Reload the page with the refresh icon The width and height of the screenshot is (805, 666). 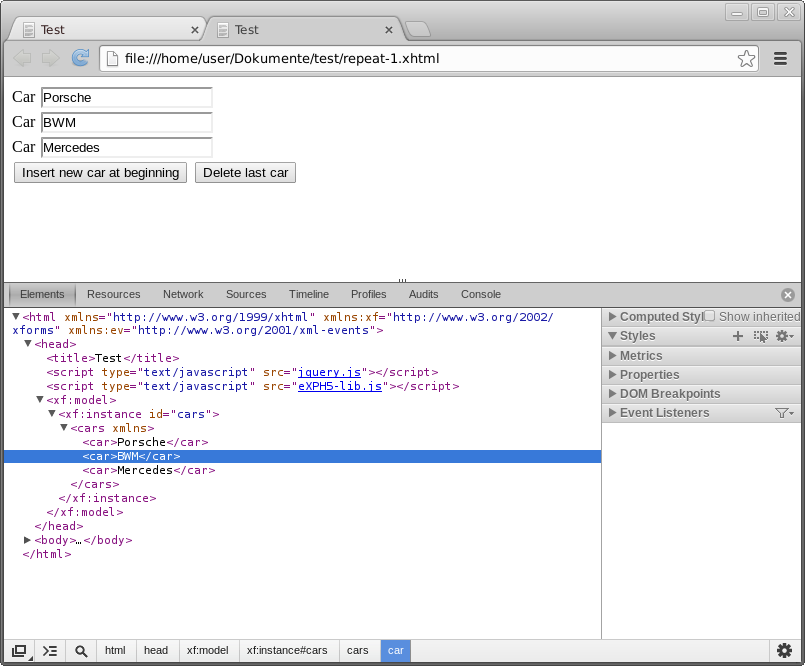click(80, 58)
